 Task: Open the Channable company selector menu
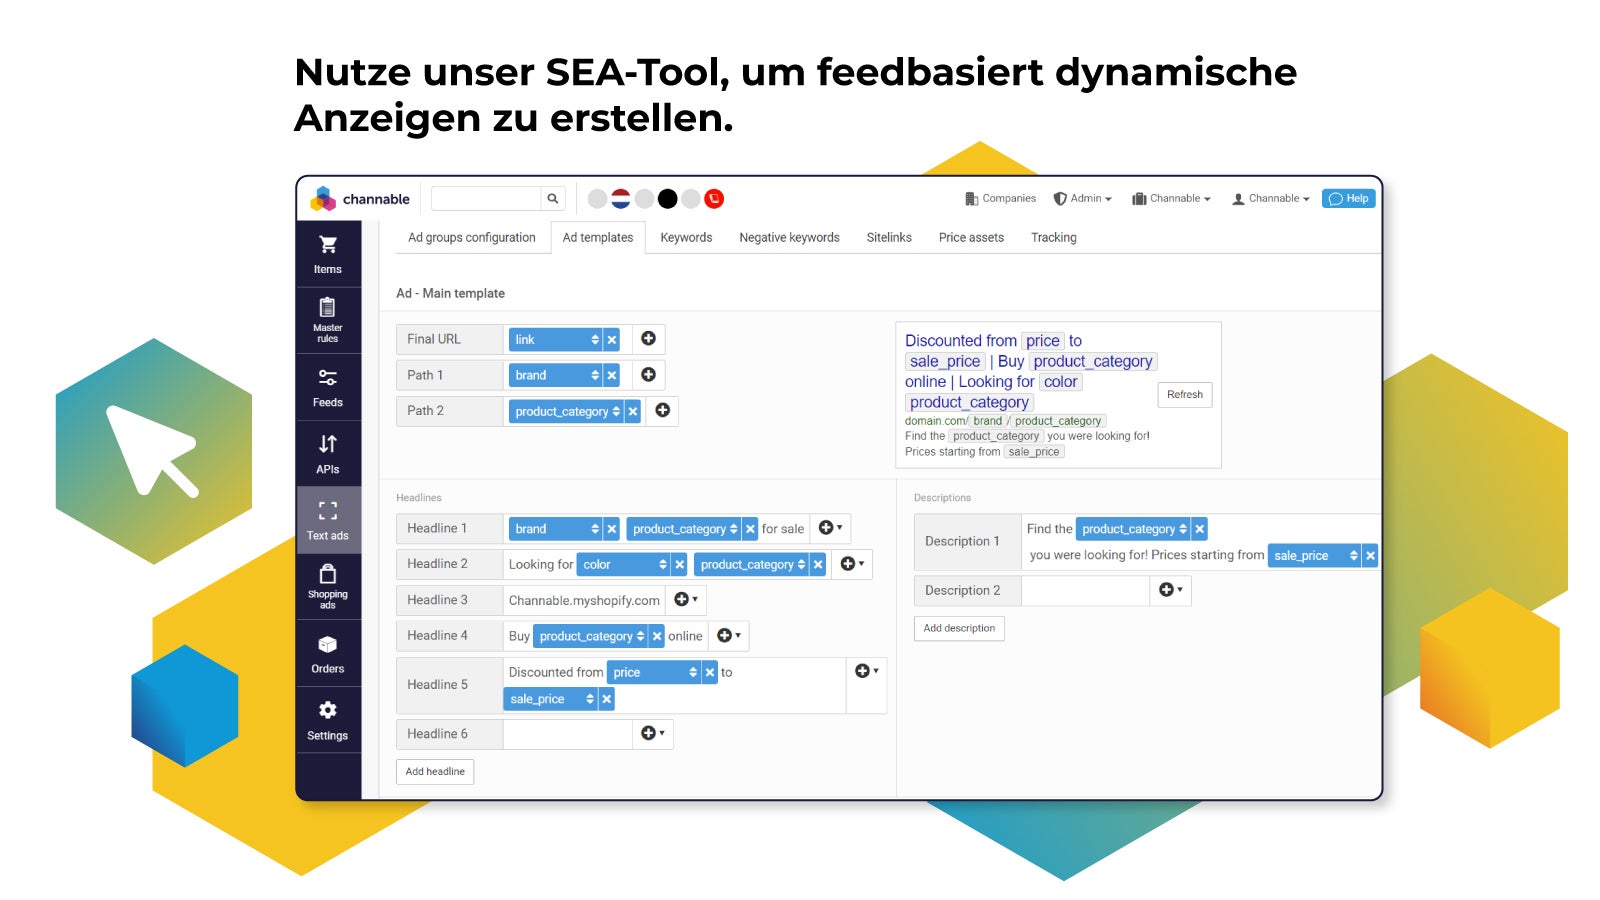(1171, 199)
